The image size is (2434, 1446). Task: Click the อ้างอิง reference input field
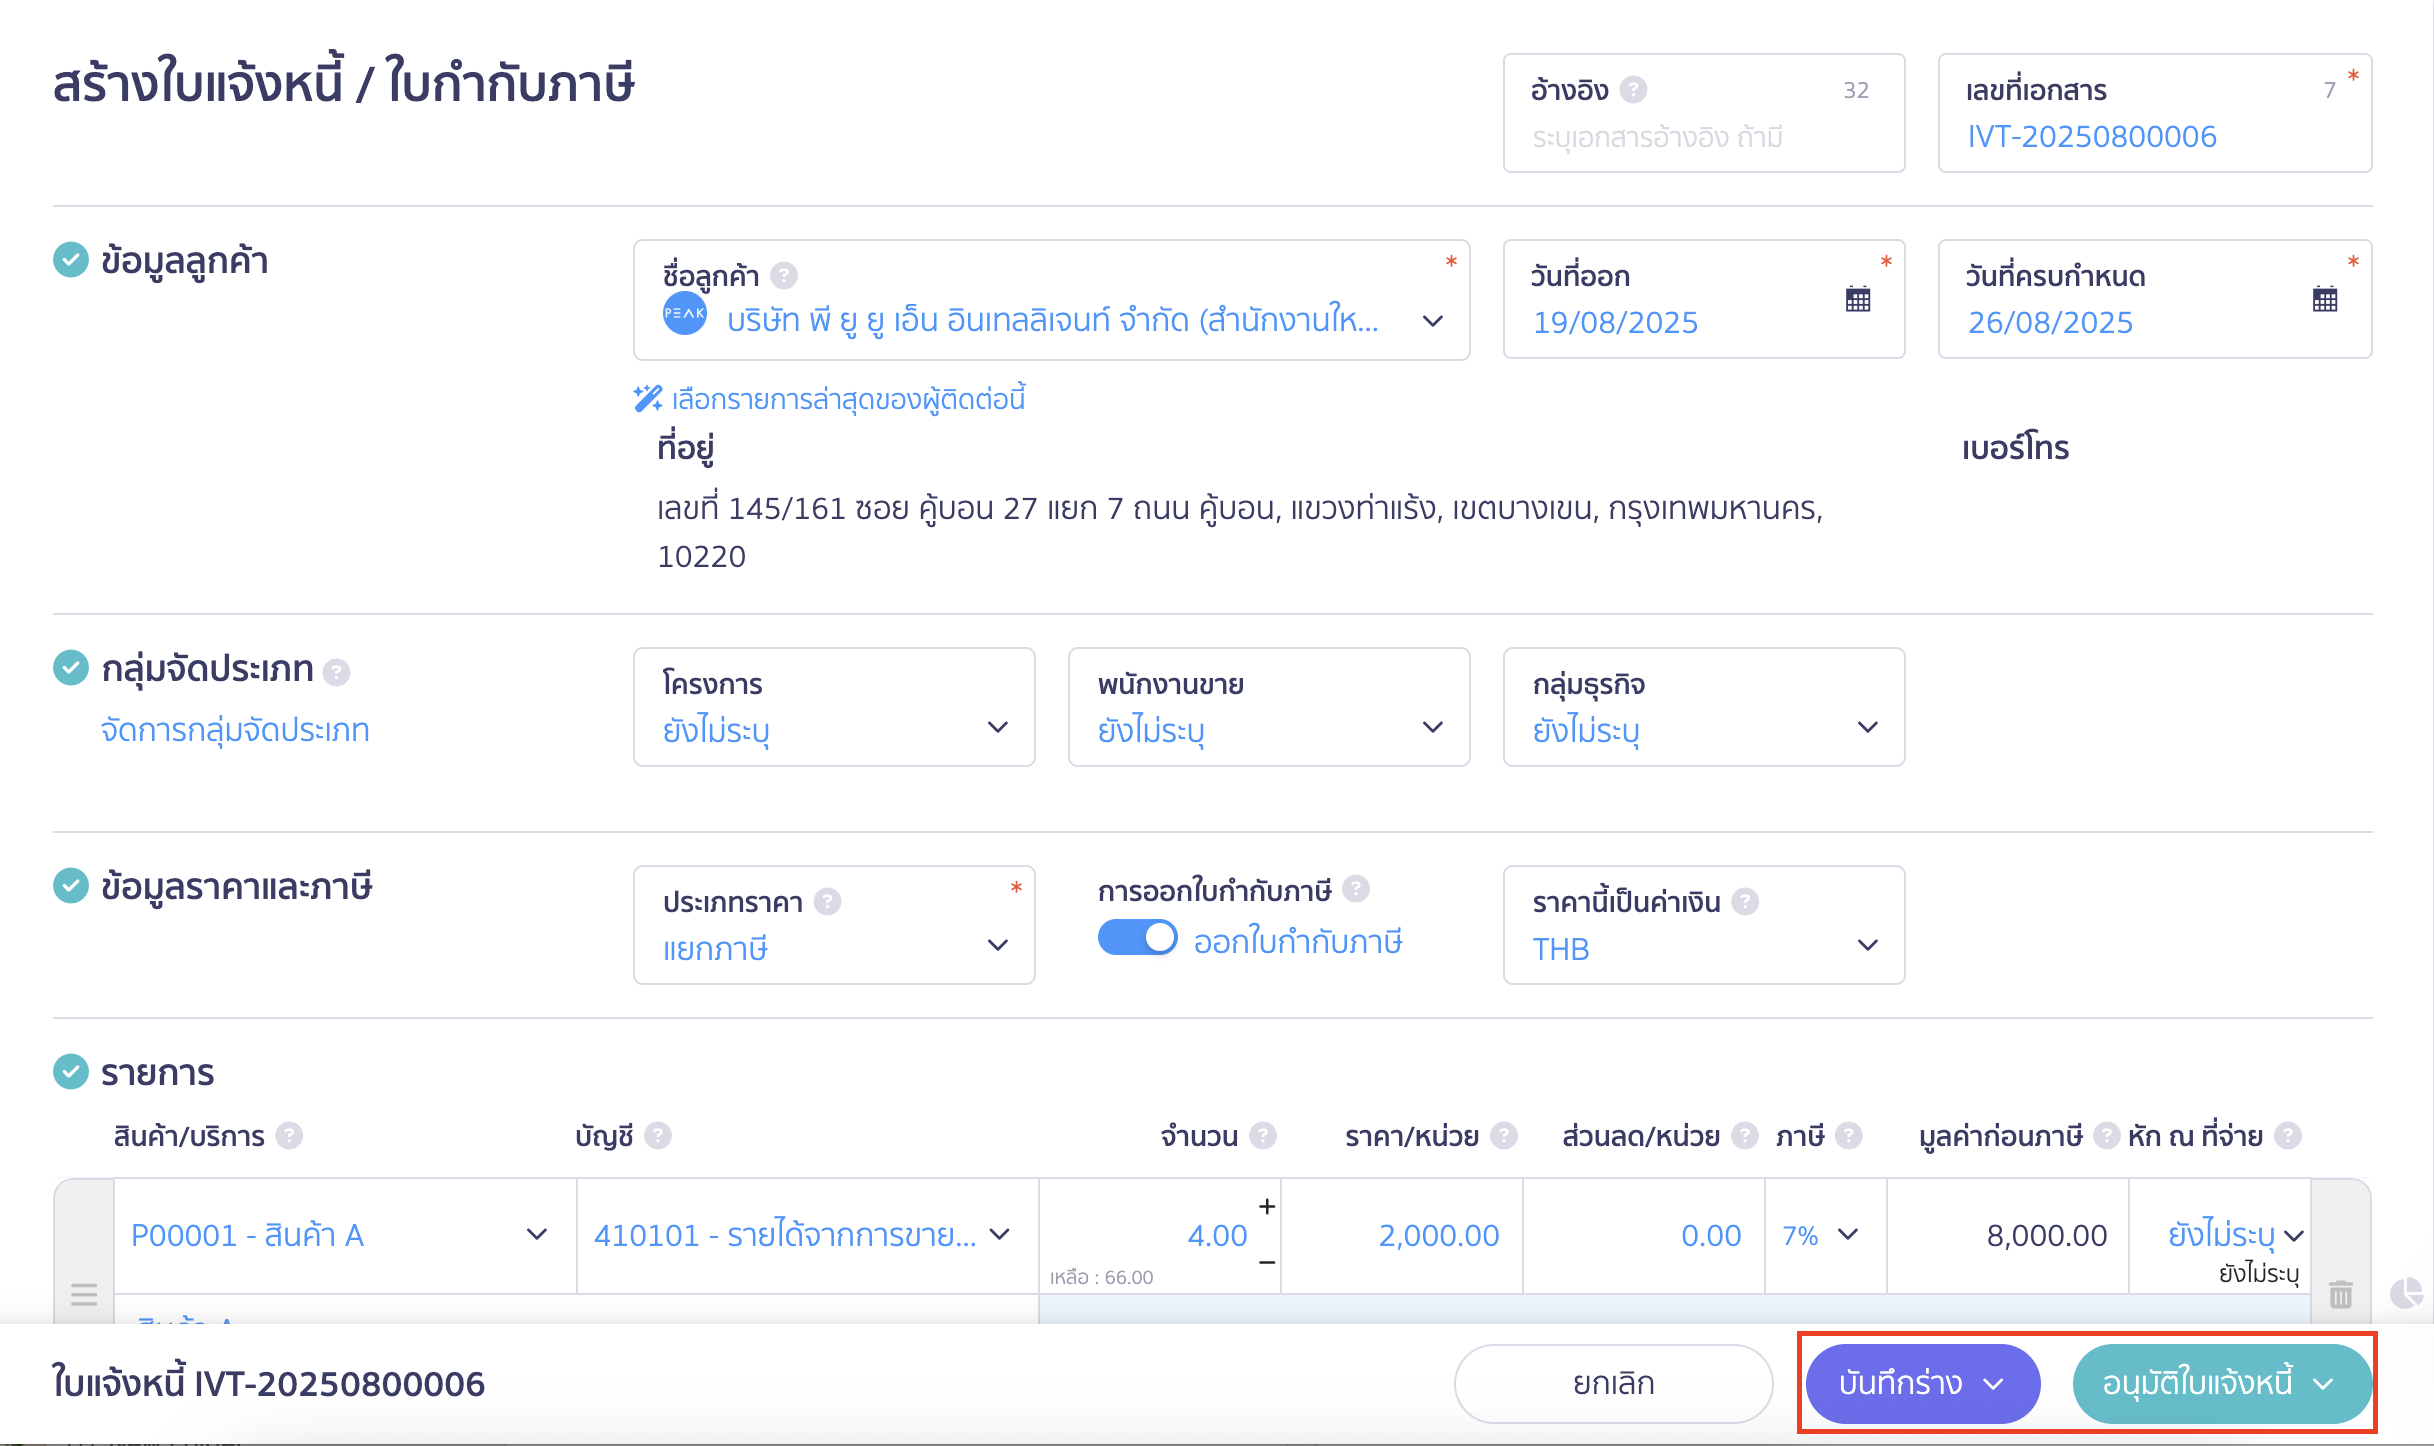pyautogui.click(x=1704, y=113)
